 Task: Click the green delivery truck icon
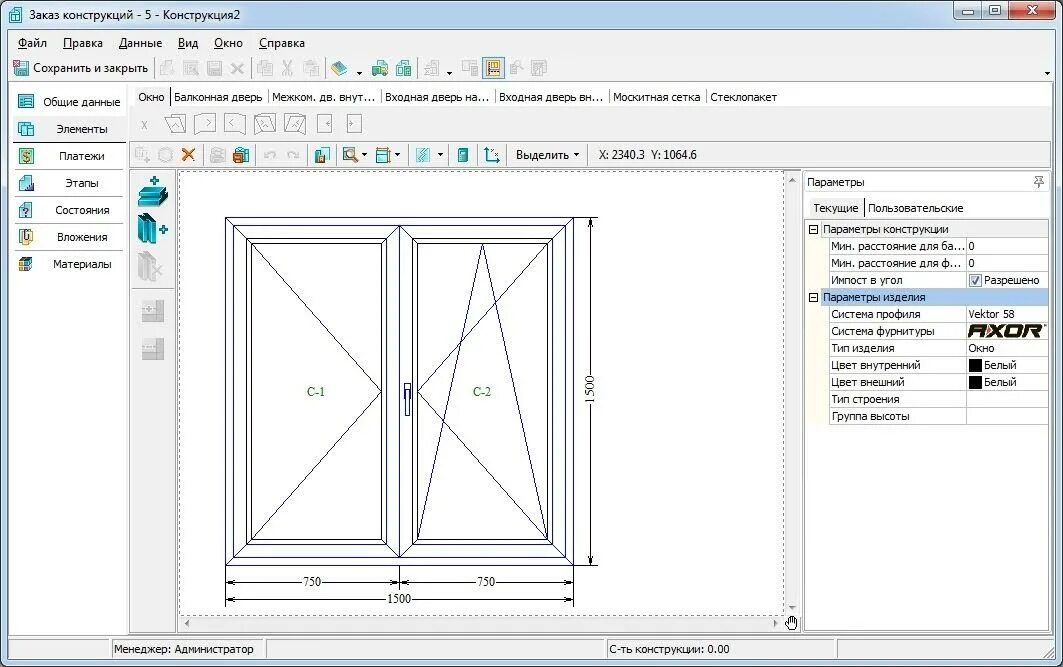tap(380, 68)
